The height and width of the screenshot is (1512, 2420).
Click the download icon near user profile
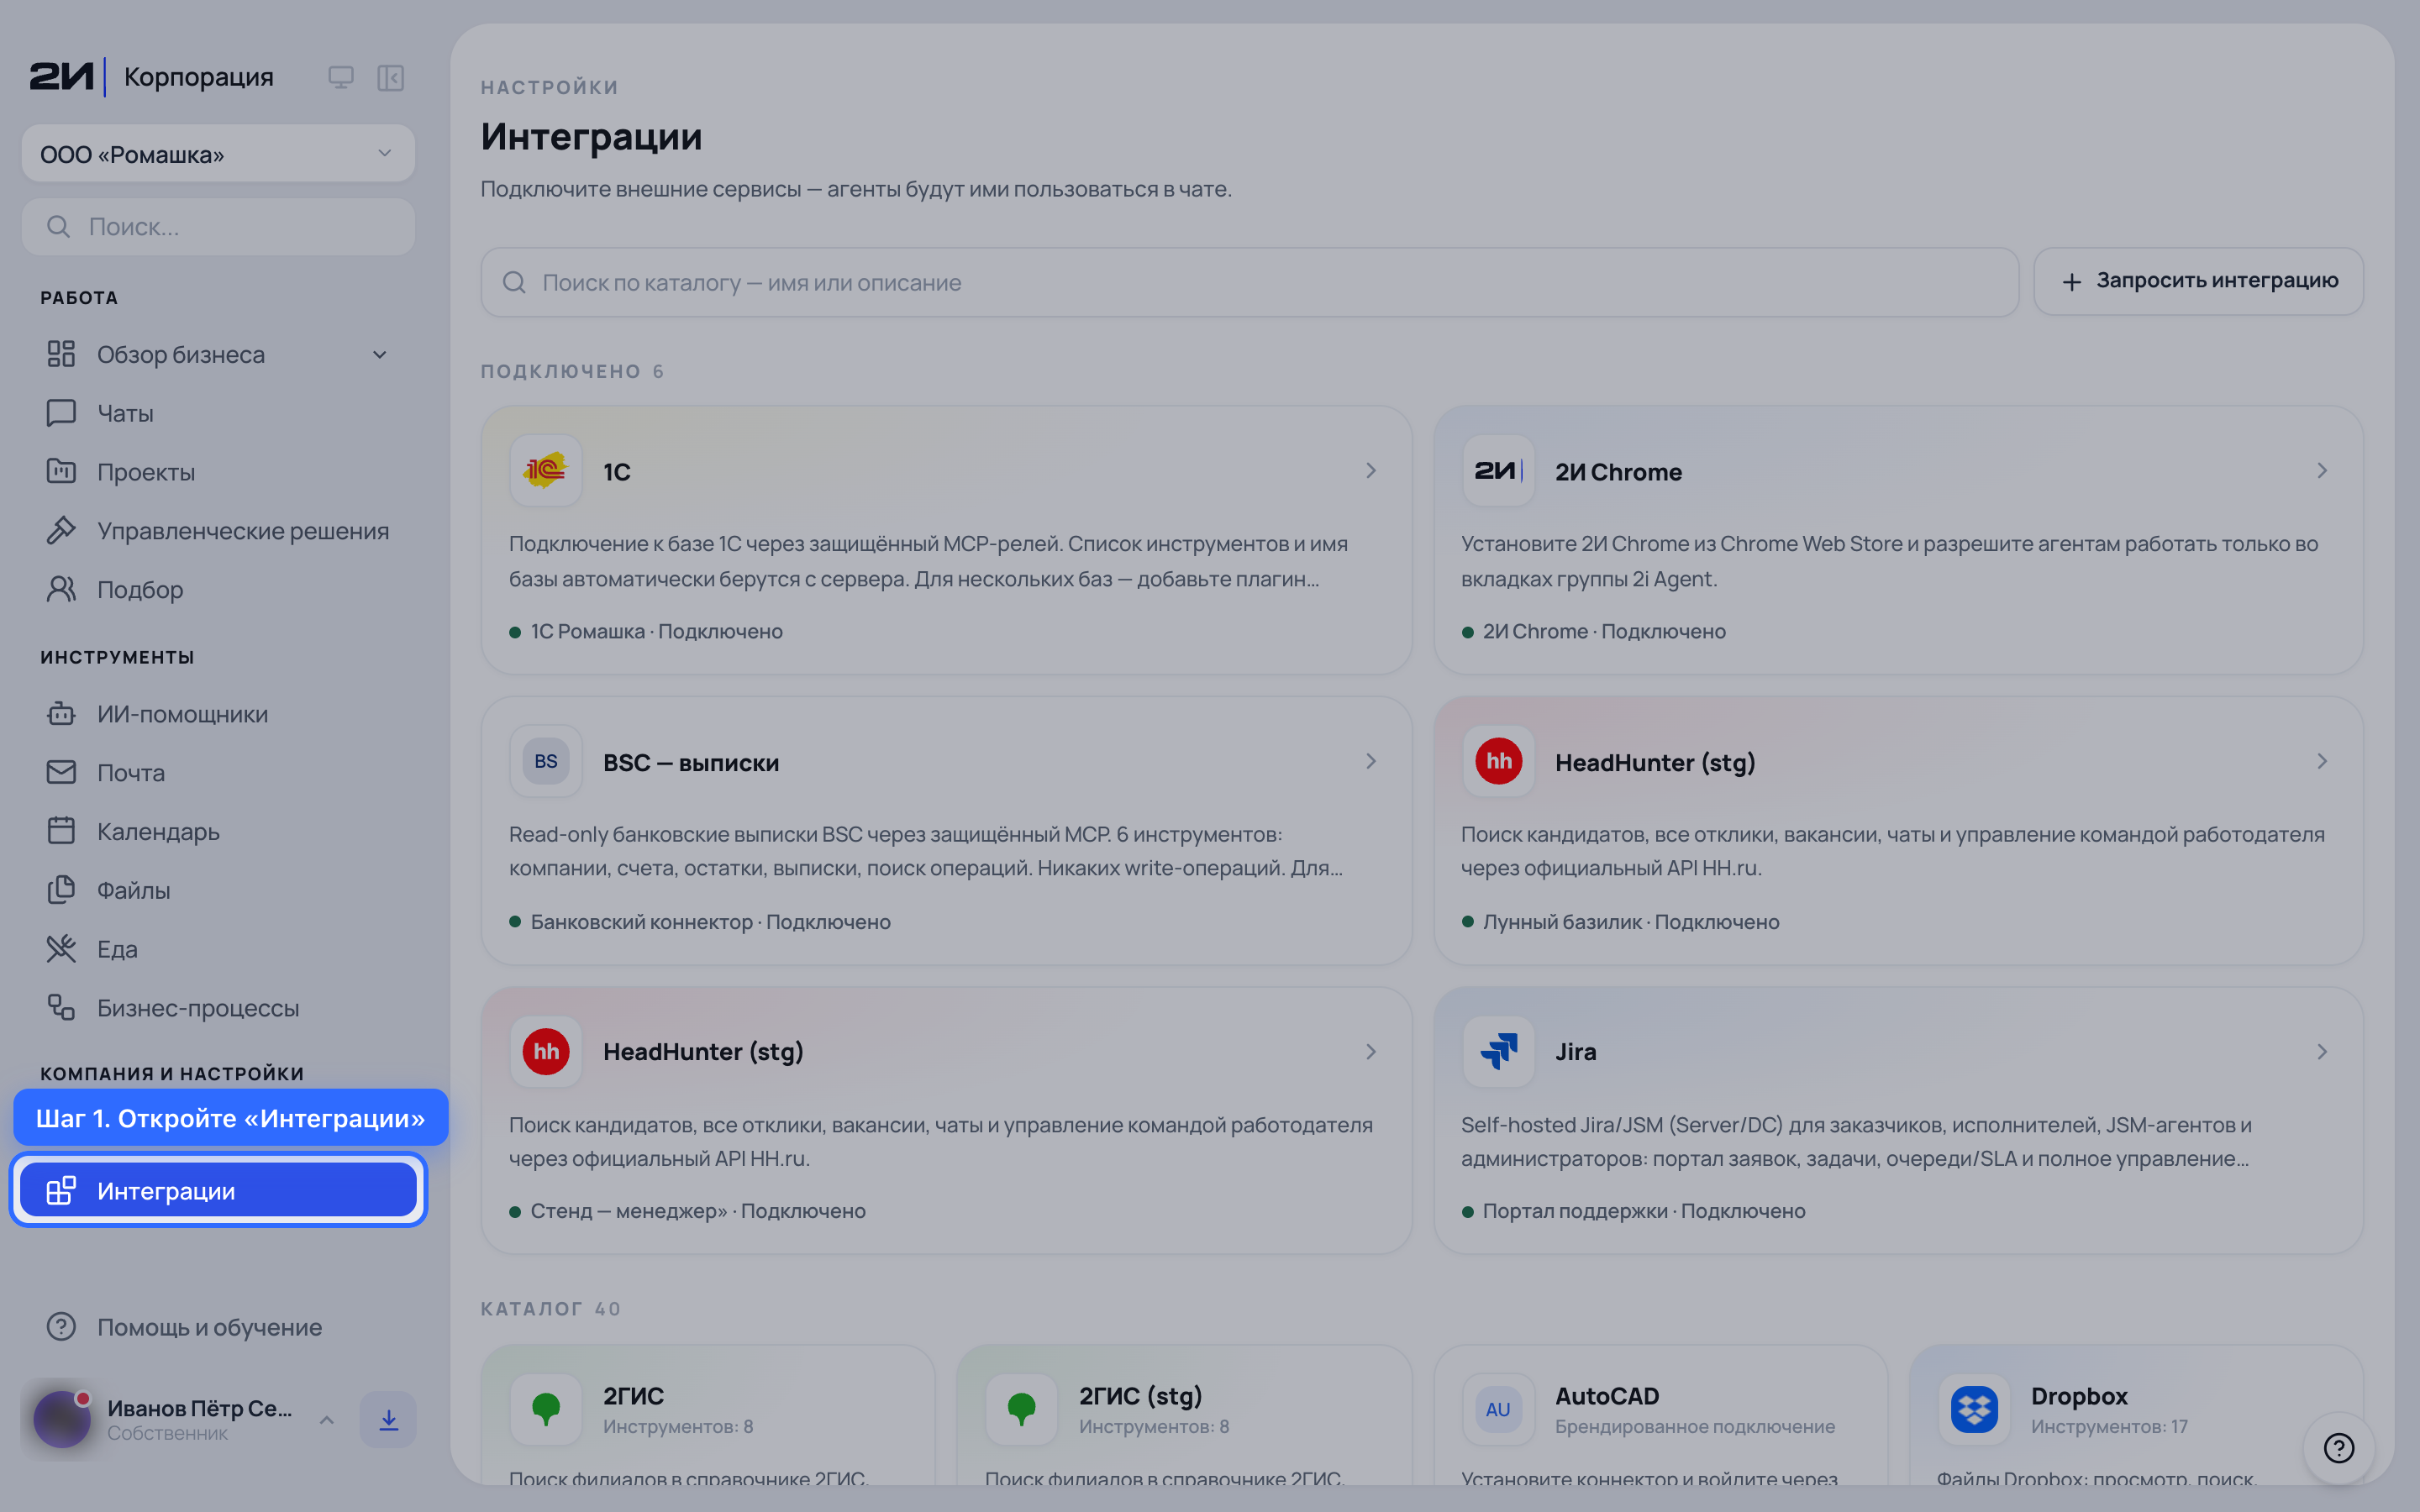pyautogui.click(x=389, y=1420)
